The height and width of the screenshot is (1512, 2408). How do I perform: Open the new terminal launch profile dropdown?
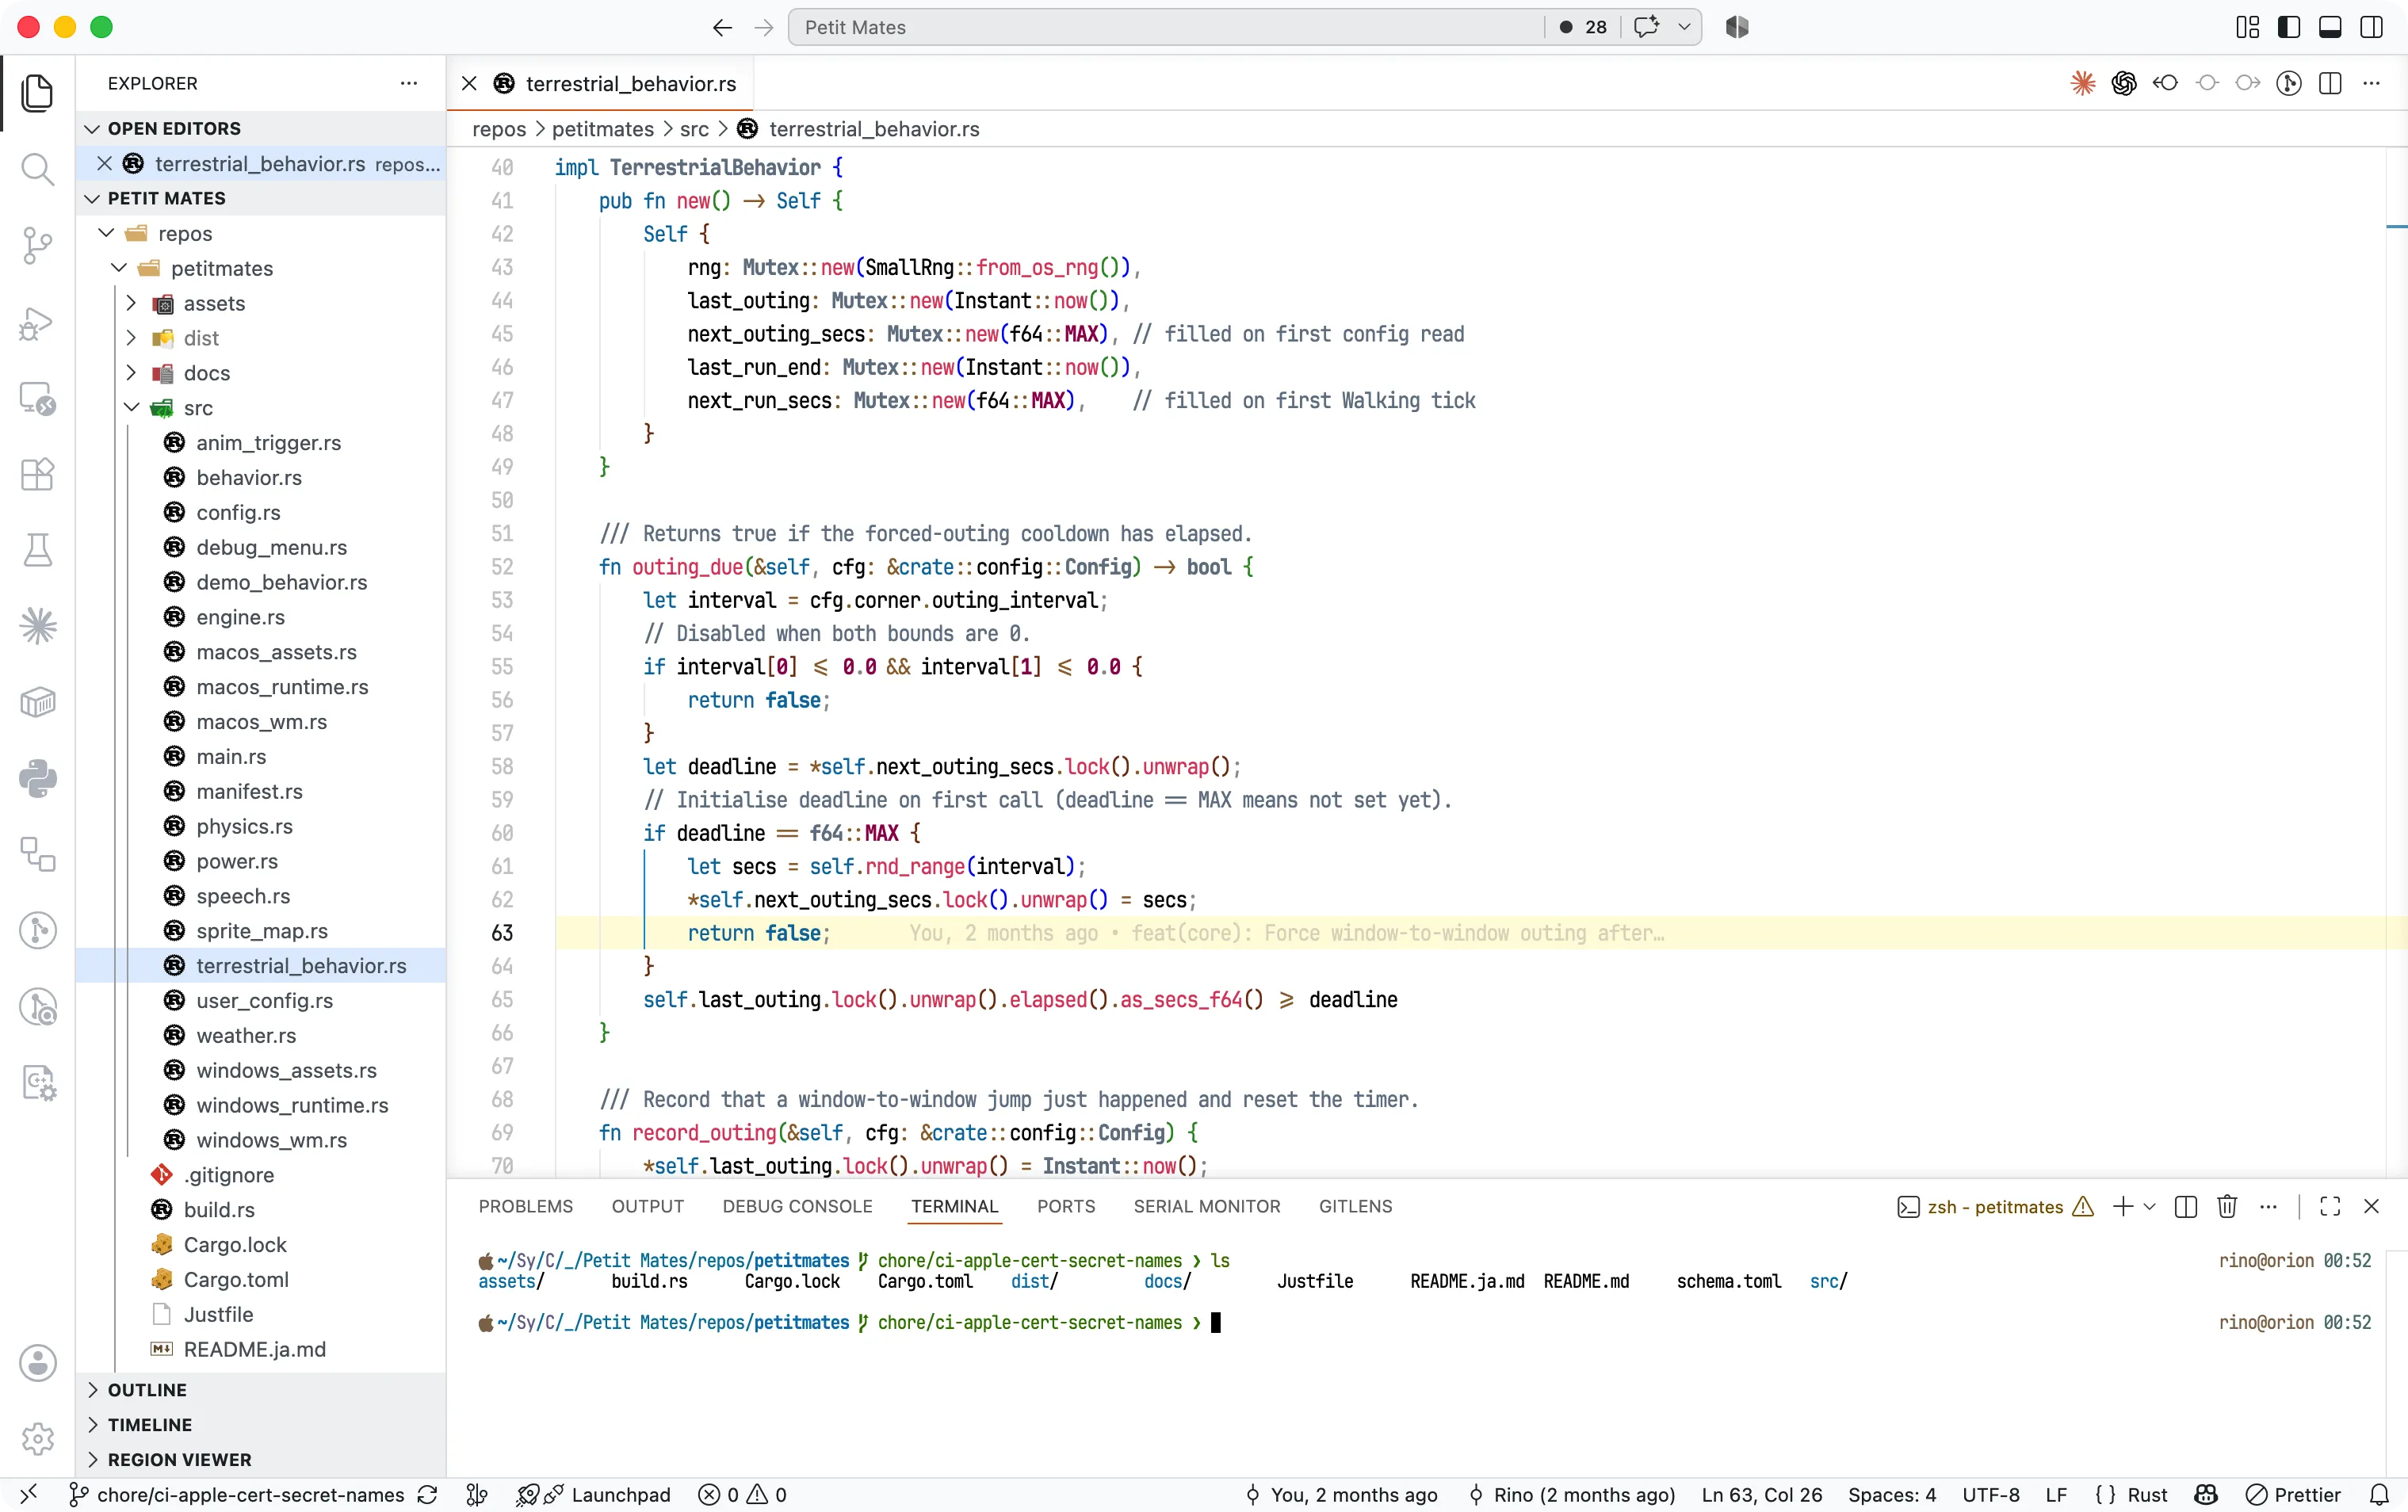point(2150,1207)
